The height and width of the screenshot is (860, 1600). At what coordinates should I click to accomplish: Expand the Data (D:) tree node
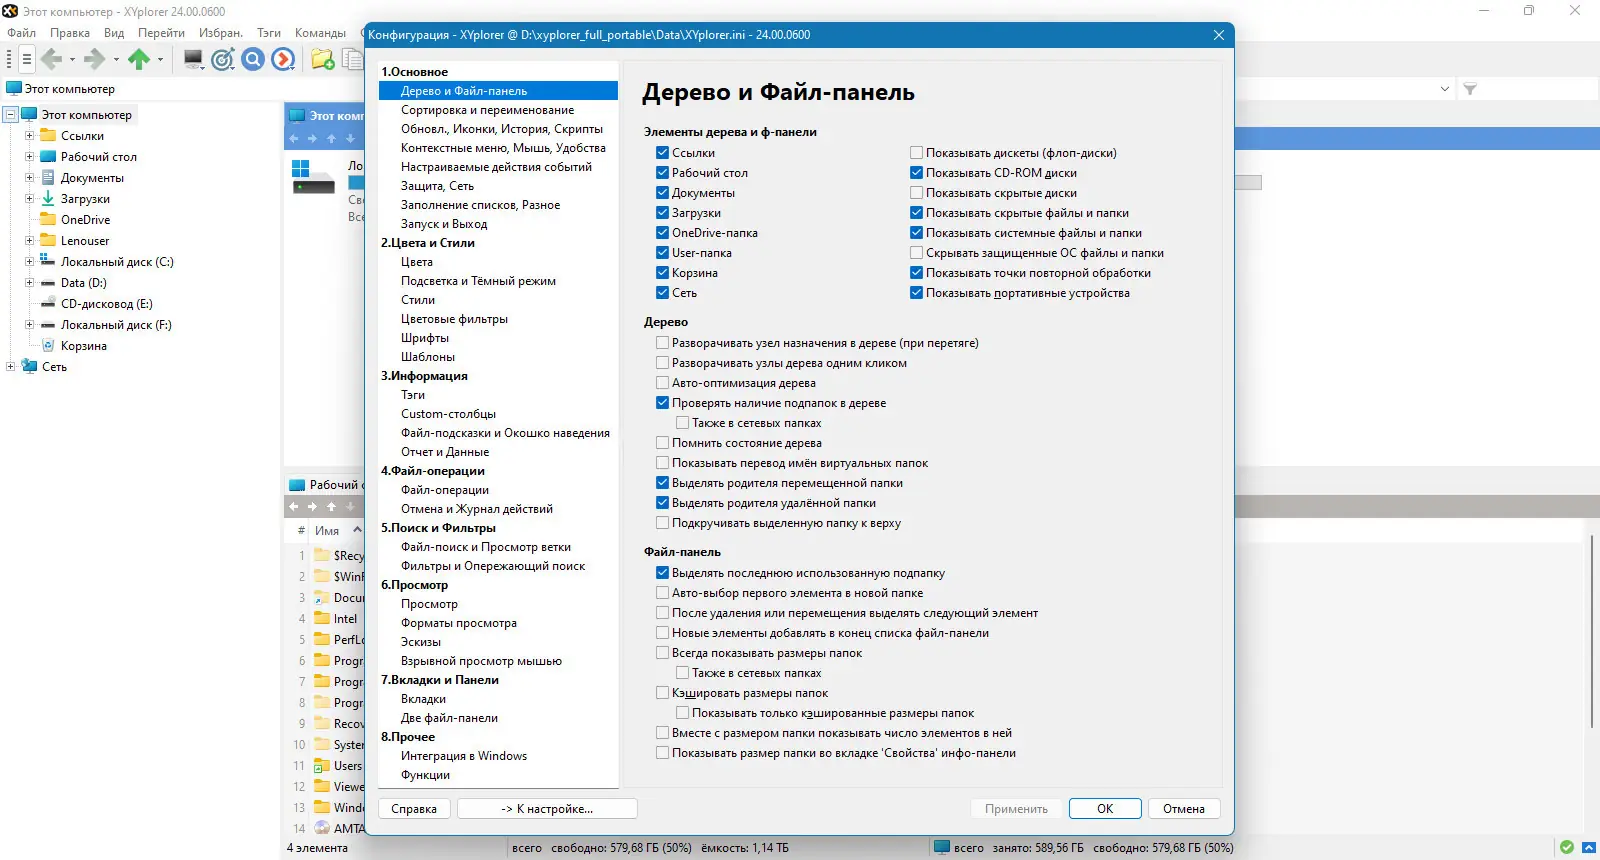tap(29, 283)
